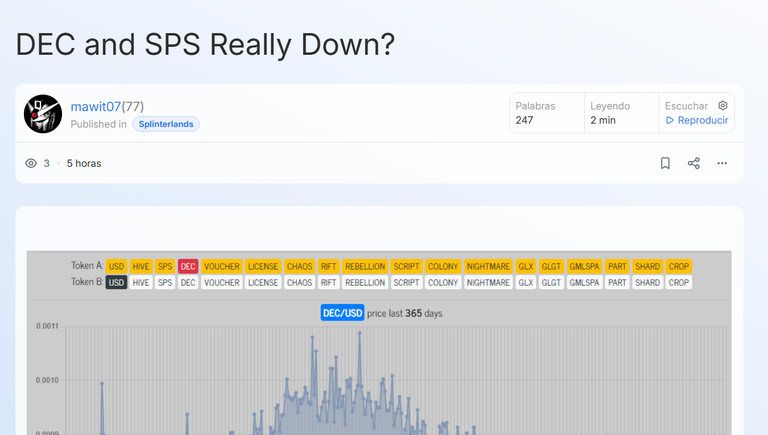Screen dimensions: 768x435
Task: Select COLONY in Token B row
Action: (443, 283)
